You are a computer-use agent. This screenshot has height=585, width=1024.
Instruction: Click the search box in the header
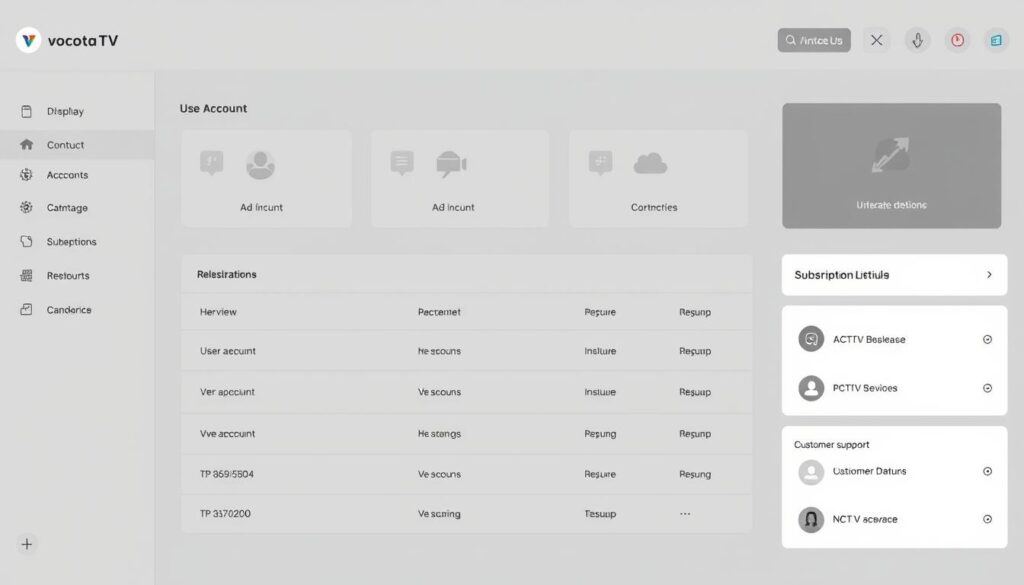coord(814,40)
